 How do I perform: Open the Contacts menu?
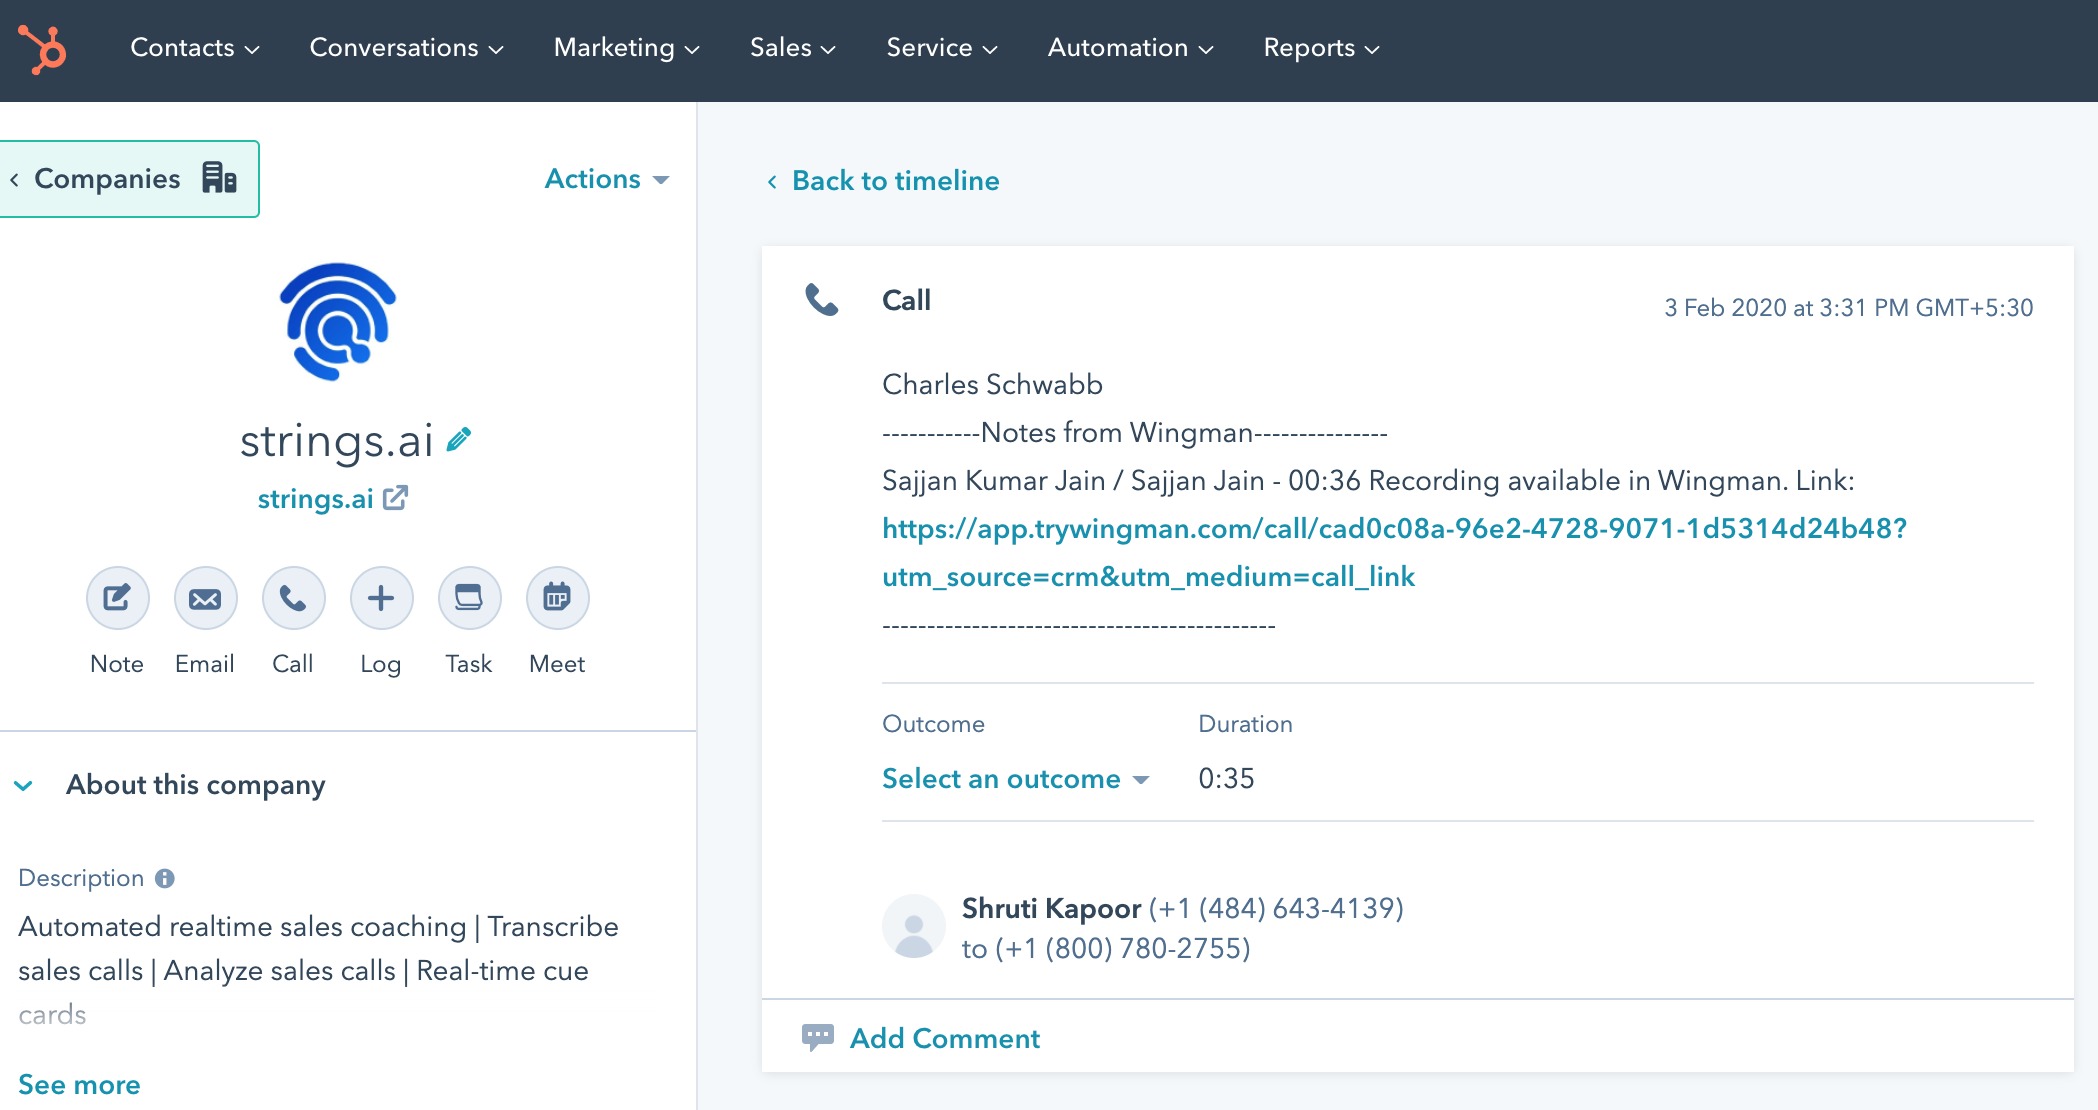tap(195, 48)
